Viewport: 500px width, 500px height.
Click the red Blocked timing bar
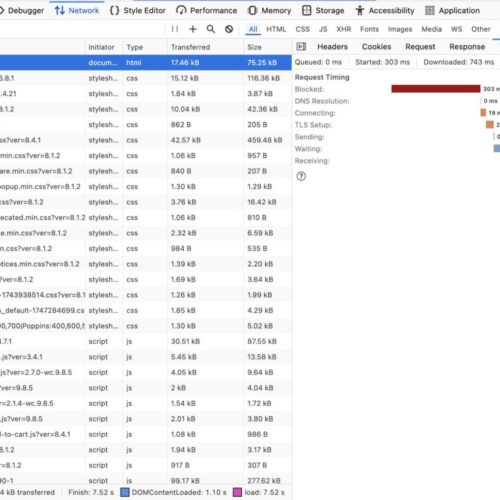436,89
